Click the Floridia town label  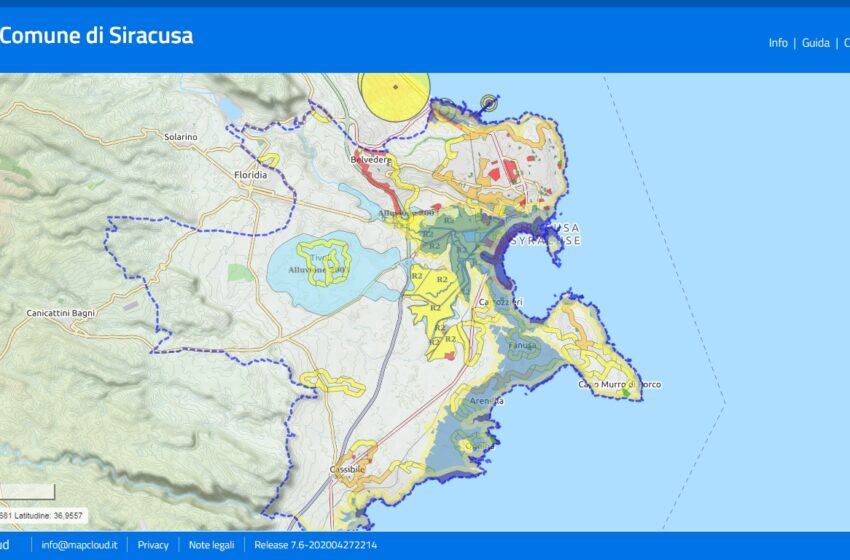tap(250, 174)
